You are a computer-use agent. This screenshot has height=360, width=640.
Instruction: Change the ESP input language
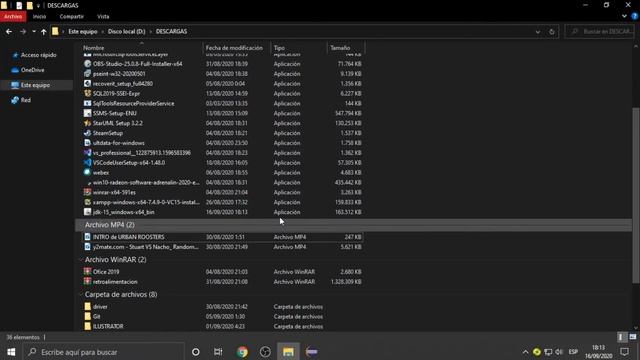(x=573, y=352)
